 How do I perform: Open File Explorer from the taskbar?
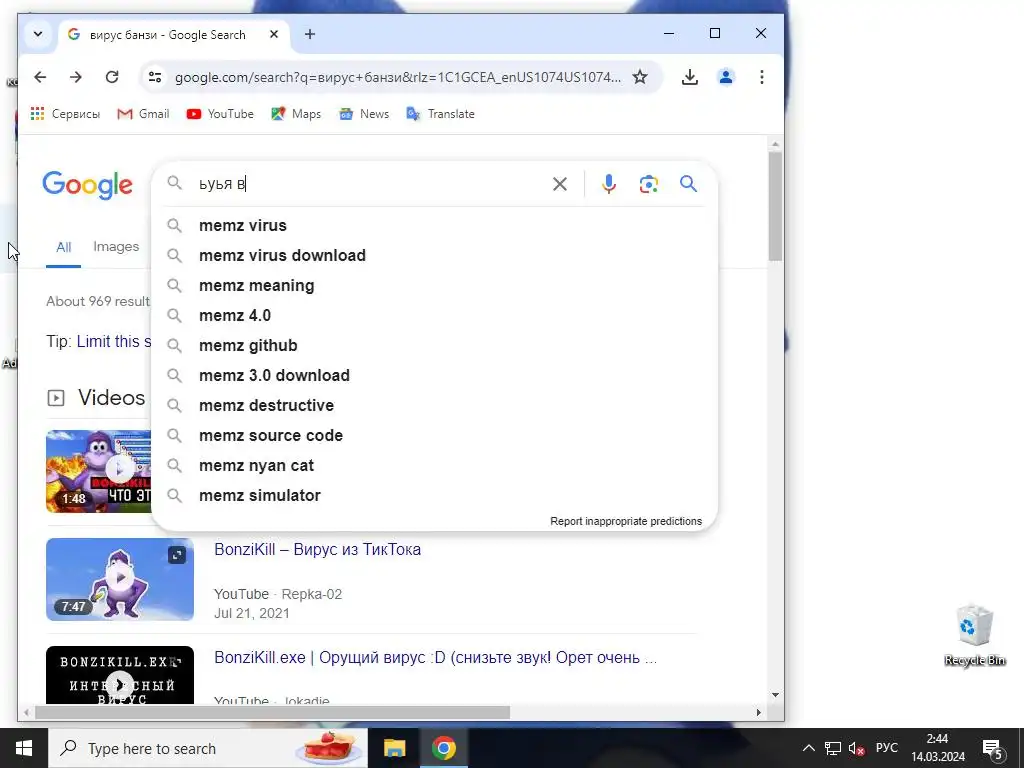coord(394,748)
